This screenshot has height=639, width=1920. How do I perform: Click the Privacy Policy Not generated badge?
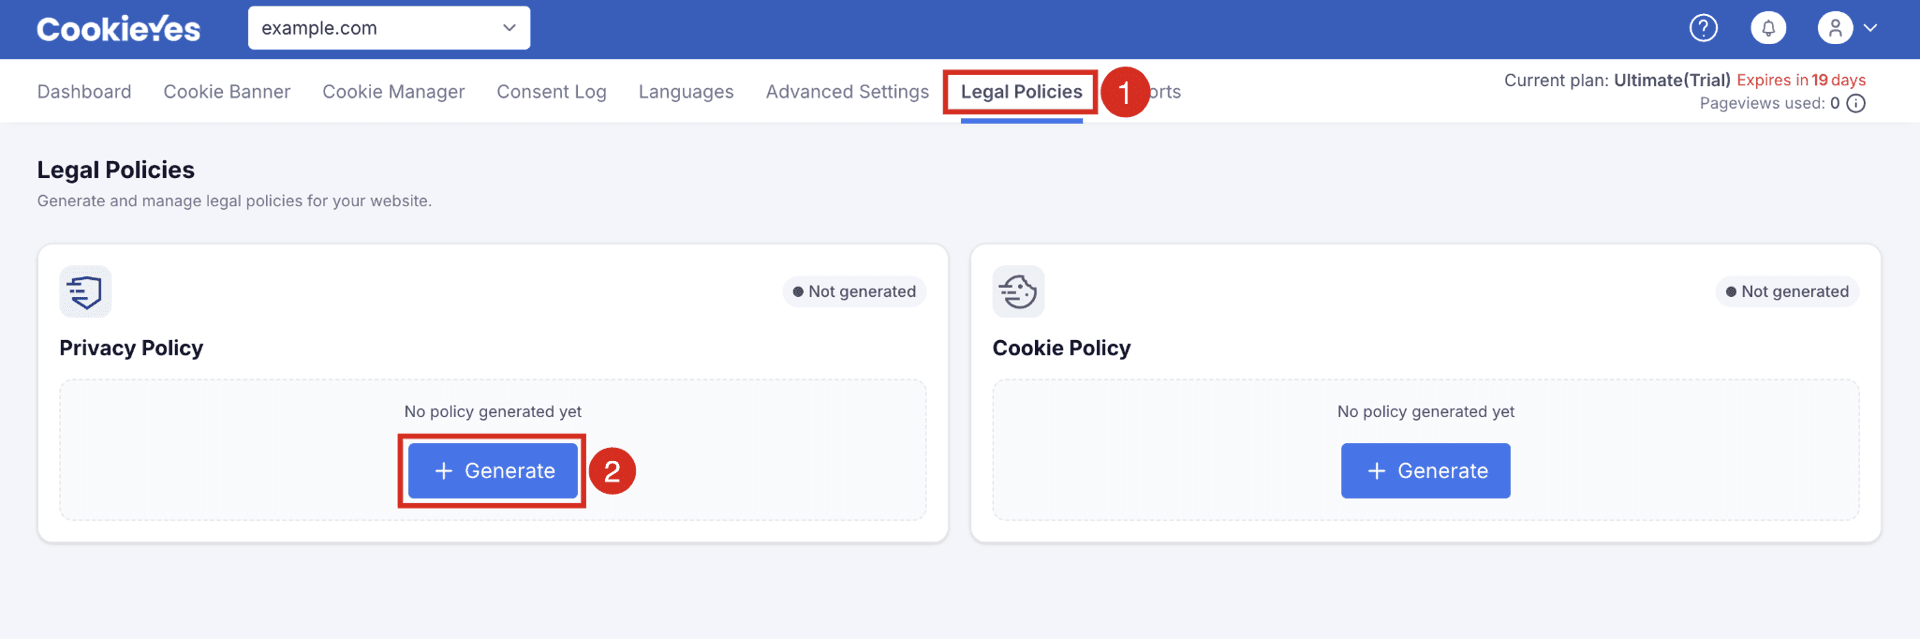[x=854, y=291]
